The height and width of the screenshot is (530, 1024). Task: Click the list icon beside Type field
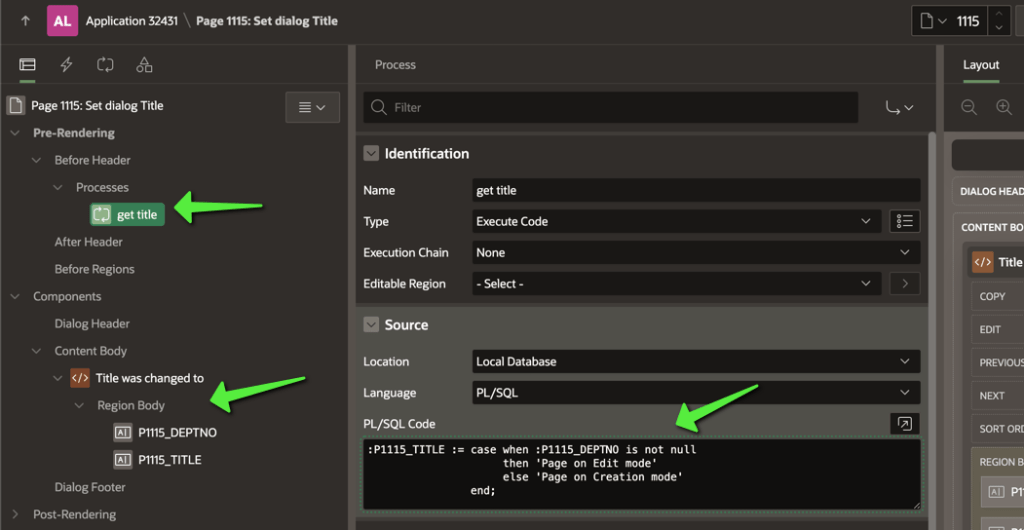[x=904, y=221]
